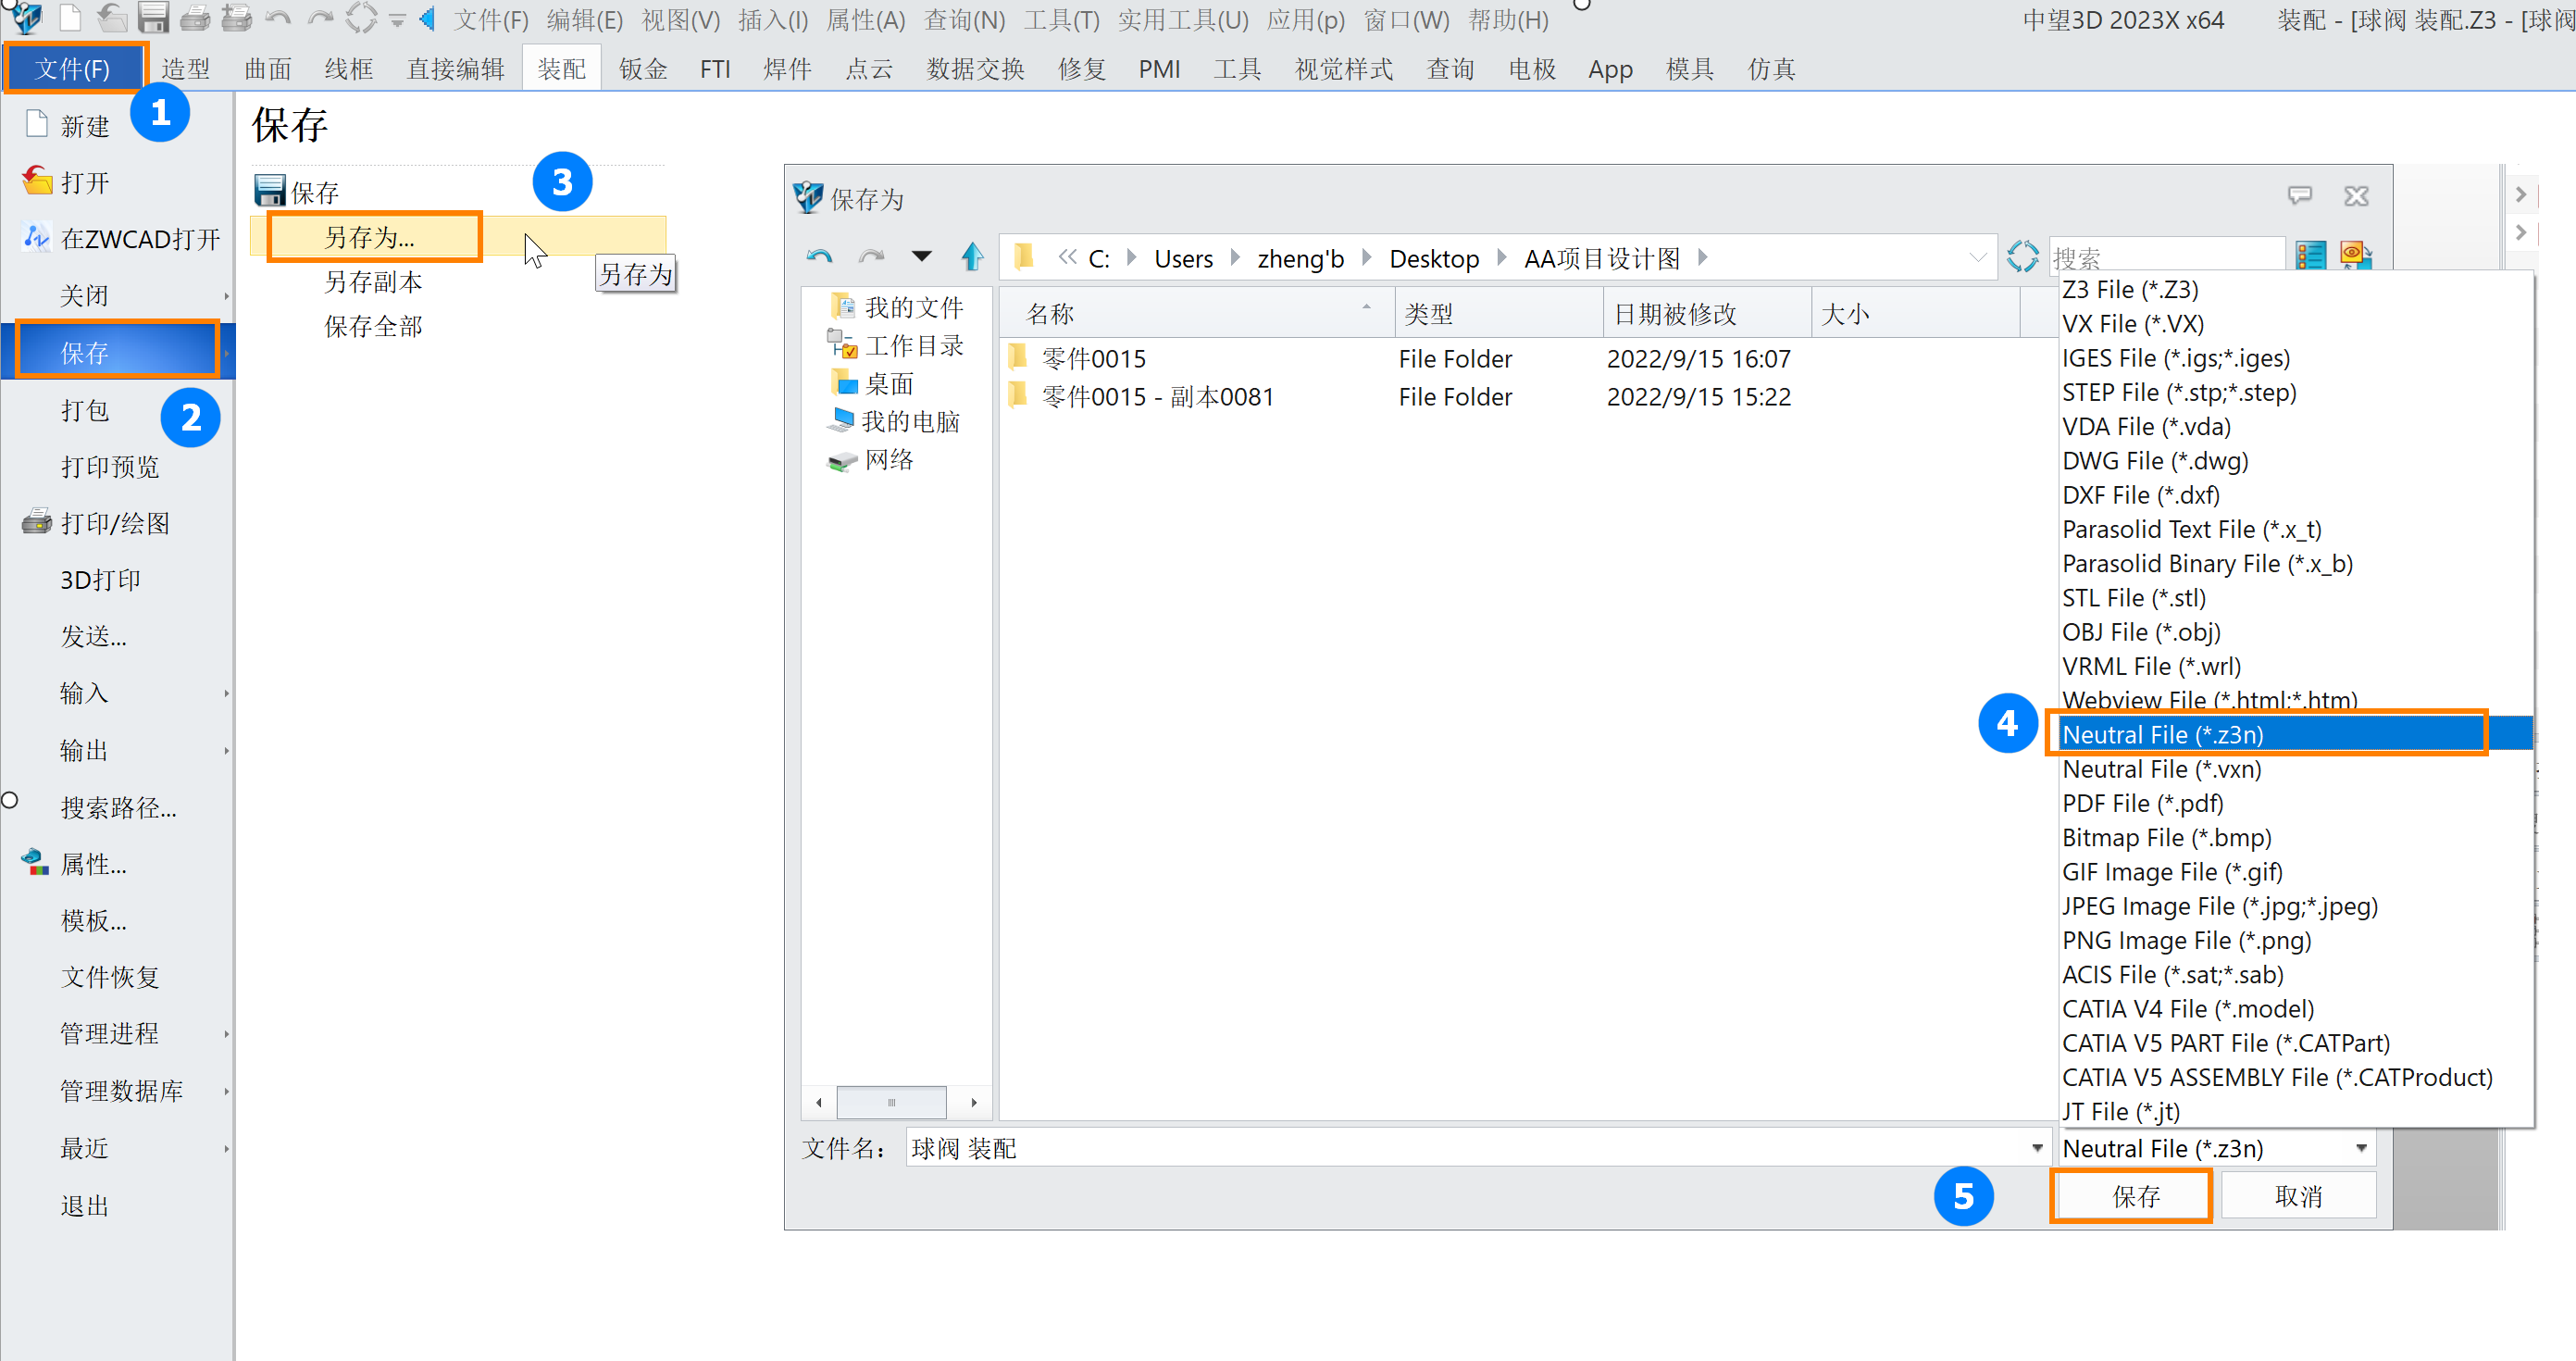Click the 搜索 search field
The height and width of the screenshot is (1361, 2576).
(x=2165, y=257)
